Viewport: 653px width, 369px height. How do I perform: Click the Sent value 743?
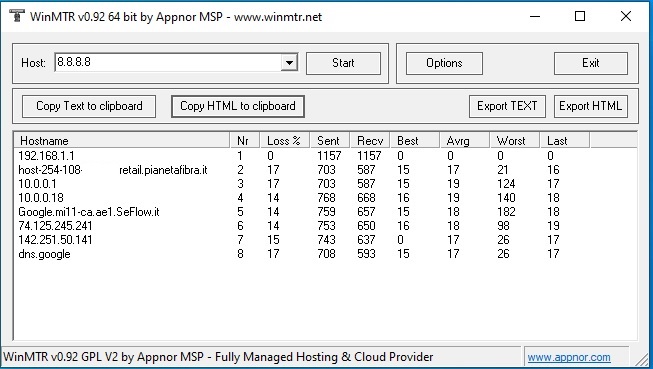326,240
